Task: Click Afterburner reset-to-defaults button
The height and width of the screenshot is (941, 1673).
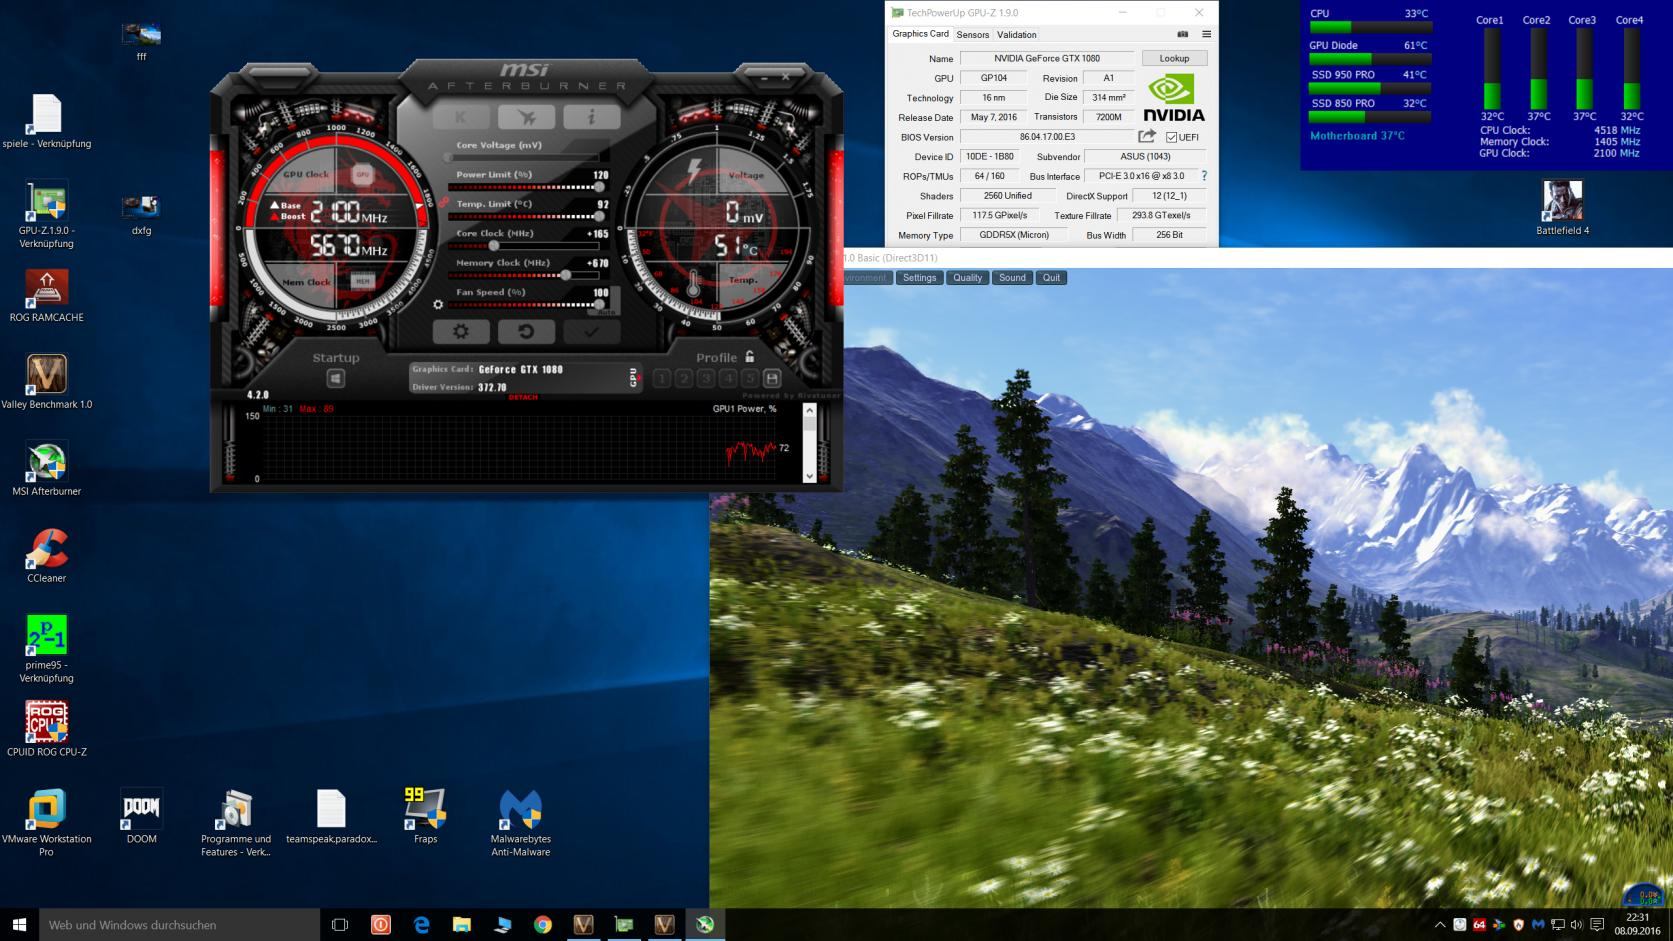Action: (526, 331)
